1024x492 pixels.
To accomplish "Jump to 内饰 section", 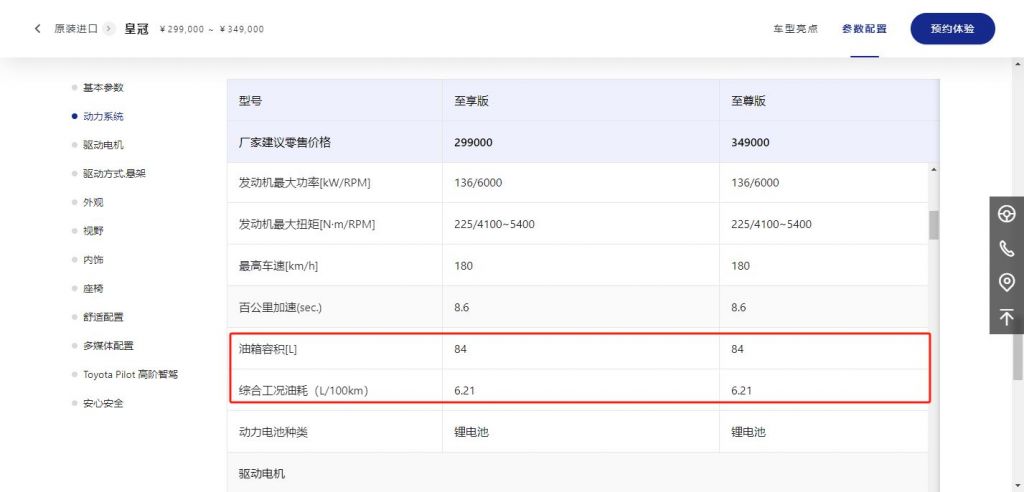I will coord(93,260).
